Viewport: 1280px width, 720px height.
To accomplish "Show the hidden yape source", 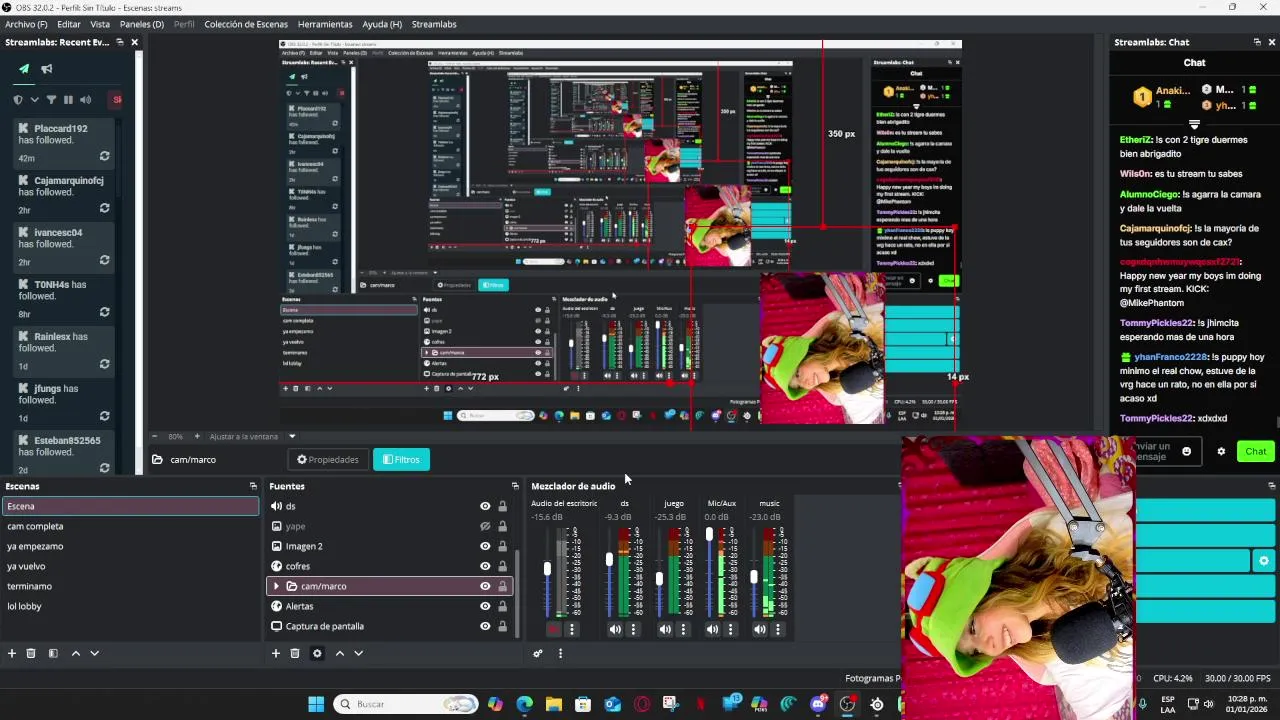I will point(485,526).
